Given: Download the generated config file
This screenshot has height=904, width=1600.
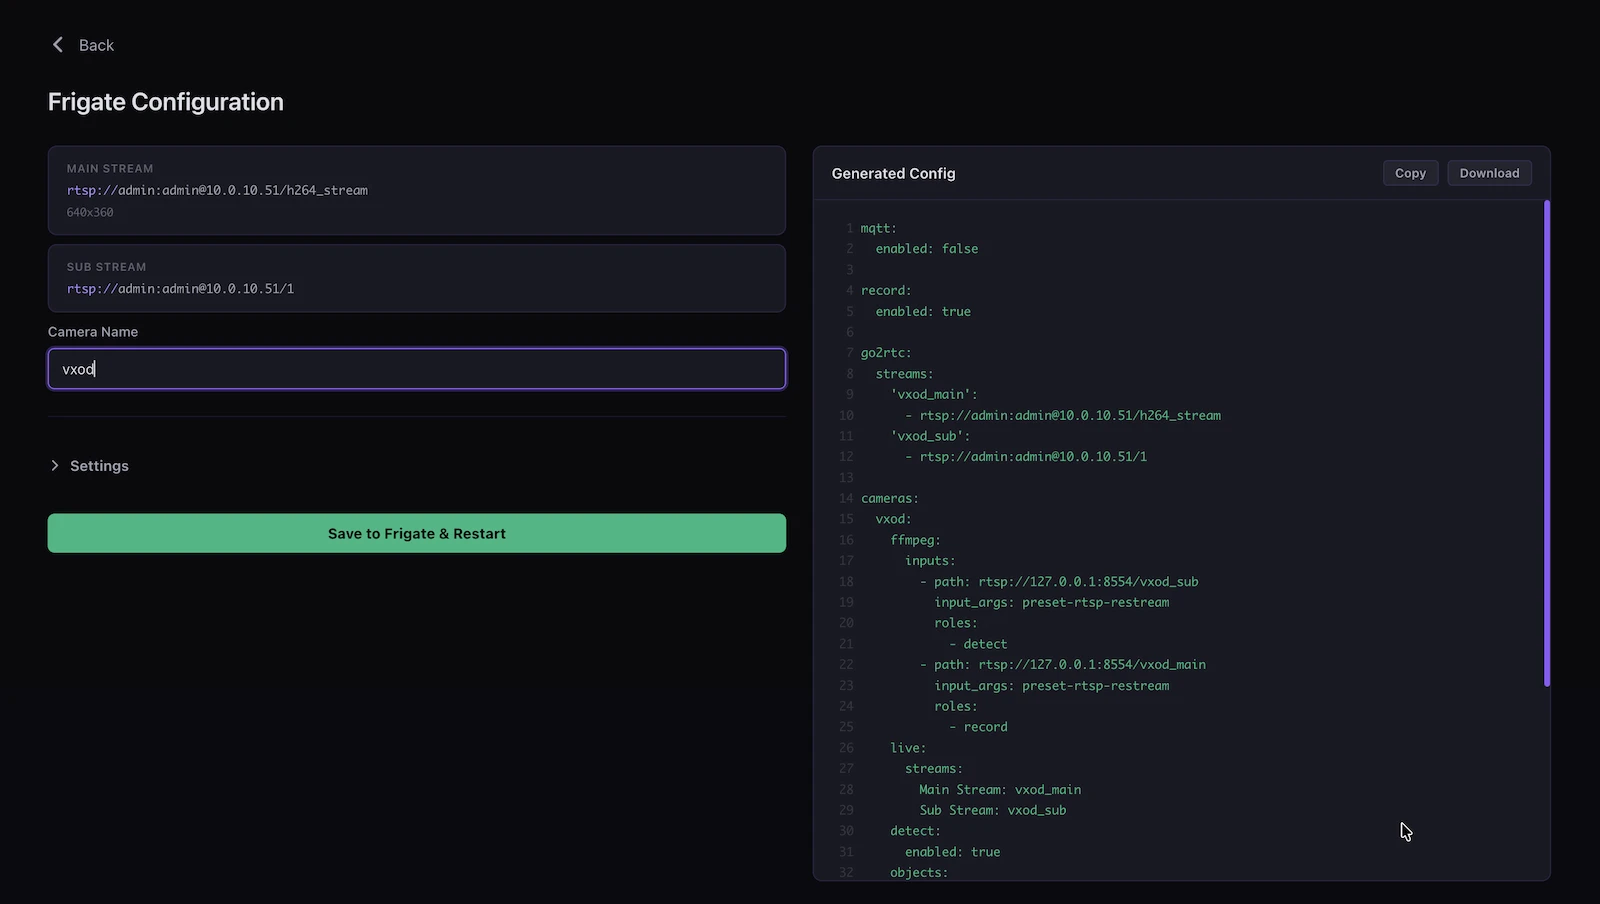Looking at the screenshot, I should click(x=1489, y=173).
